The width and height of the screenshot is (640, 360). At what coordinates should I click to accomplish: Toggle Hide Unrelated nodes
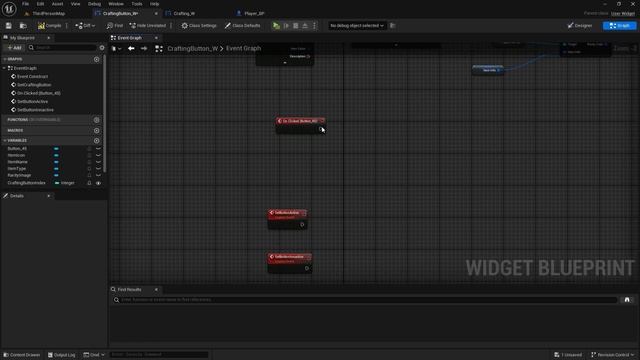pyautogui.click(x=148, y=26)
